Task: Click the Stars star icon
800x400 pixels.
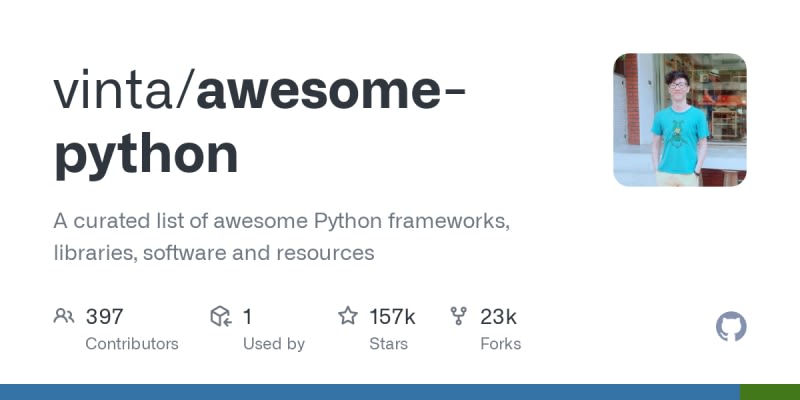Action: point(348,316)
